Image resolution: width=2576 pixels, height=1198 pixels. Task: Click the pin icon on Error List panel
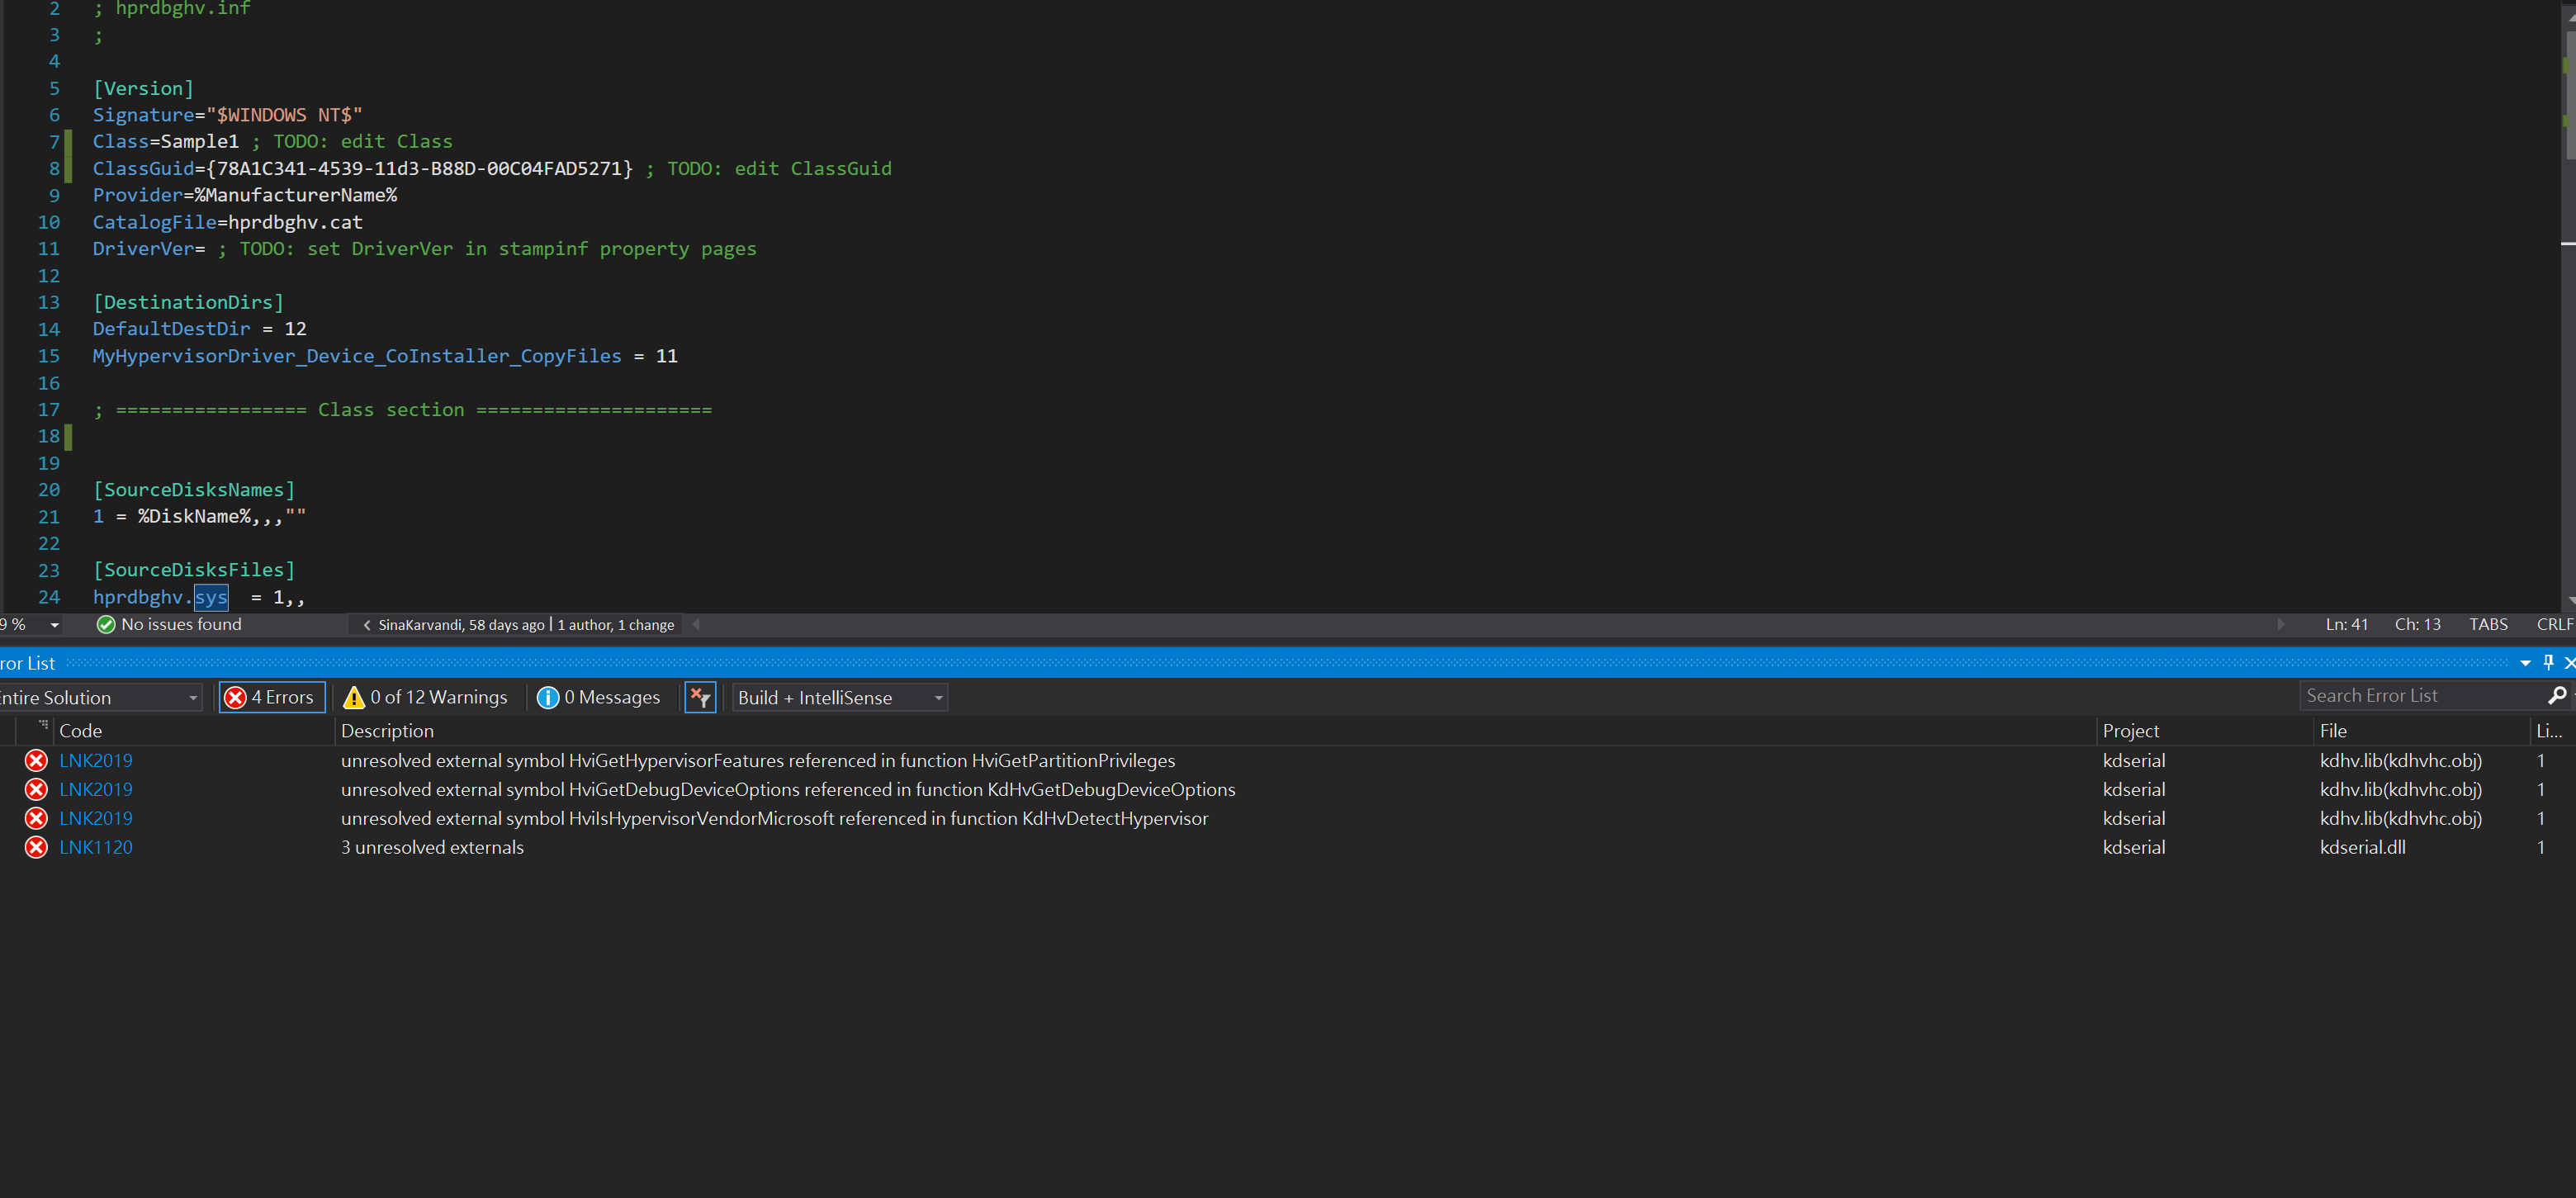coord(2547,662)
